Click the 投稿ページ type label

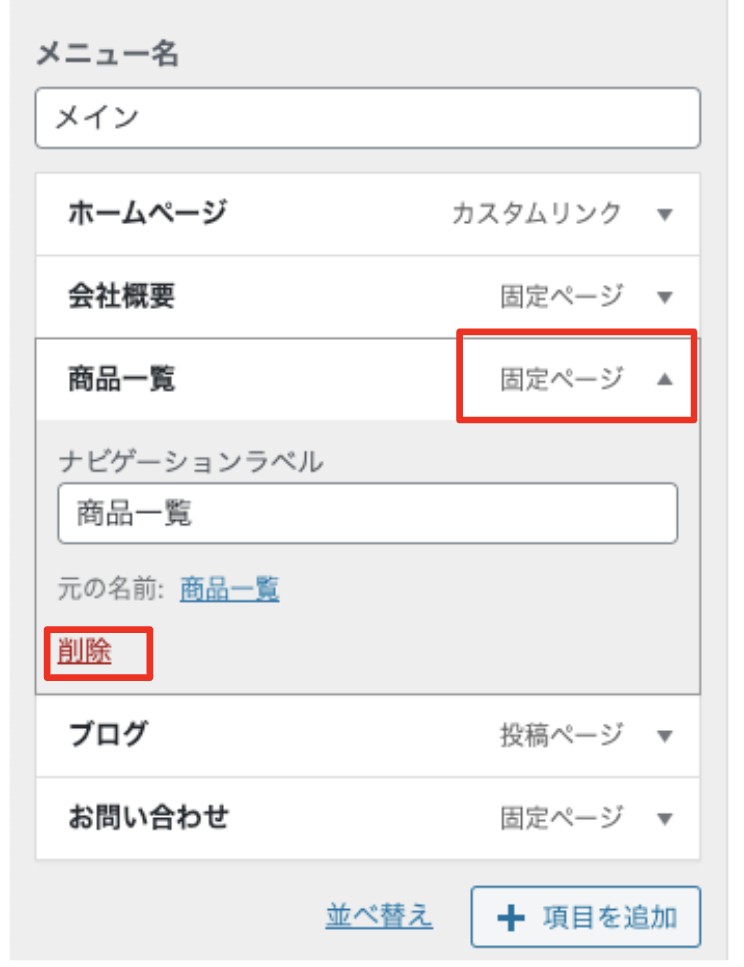561,737
